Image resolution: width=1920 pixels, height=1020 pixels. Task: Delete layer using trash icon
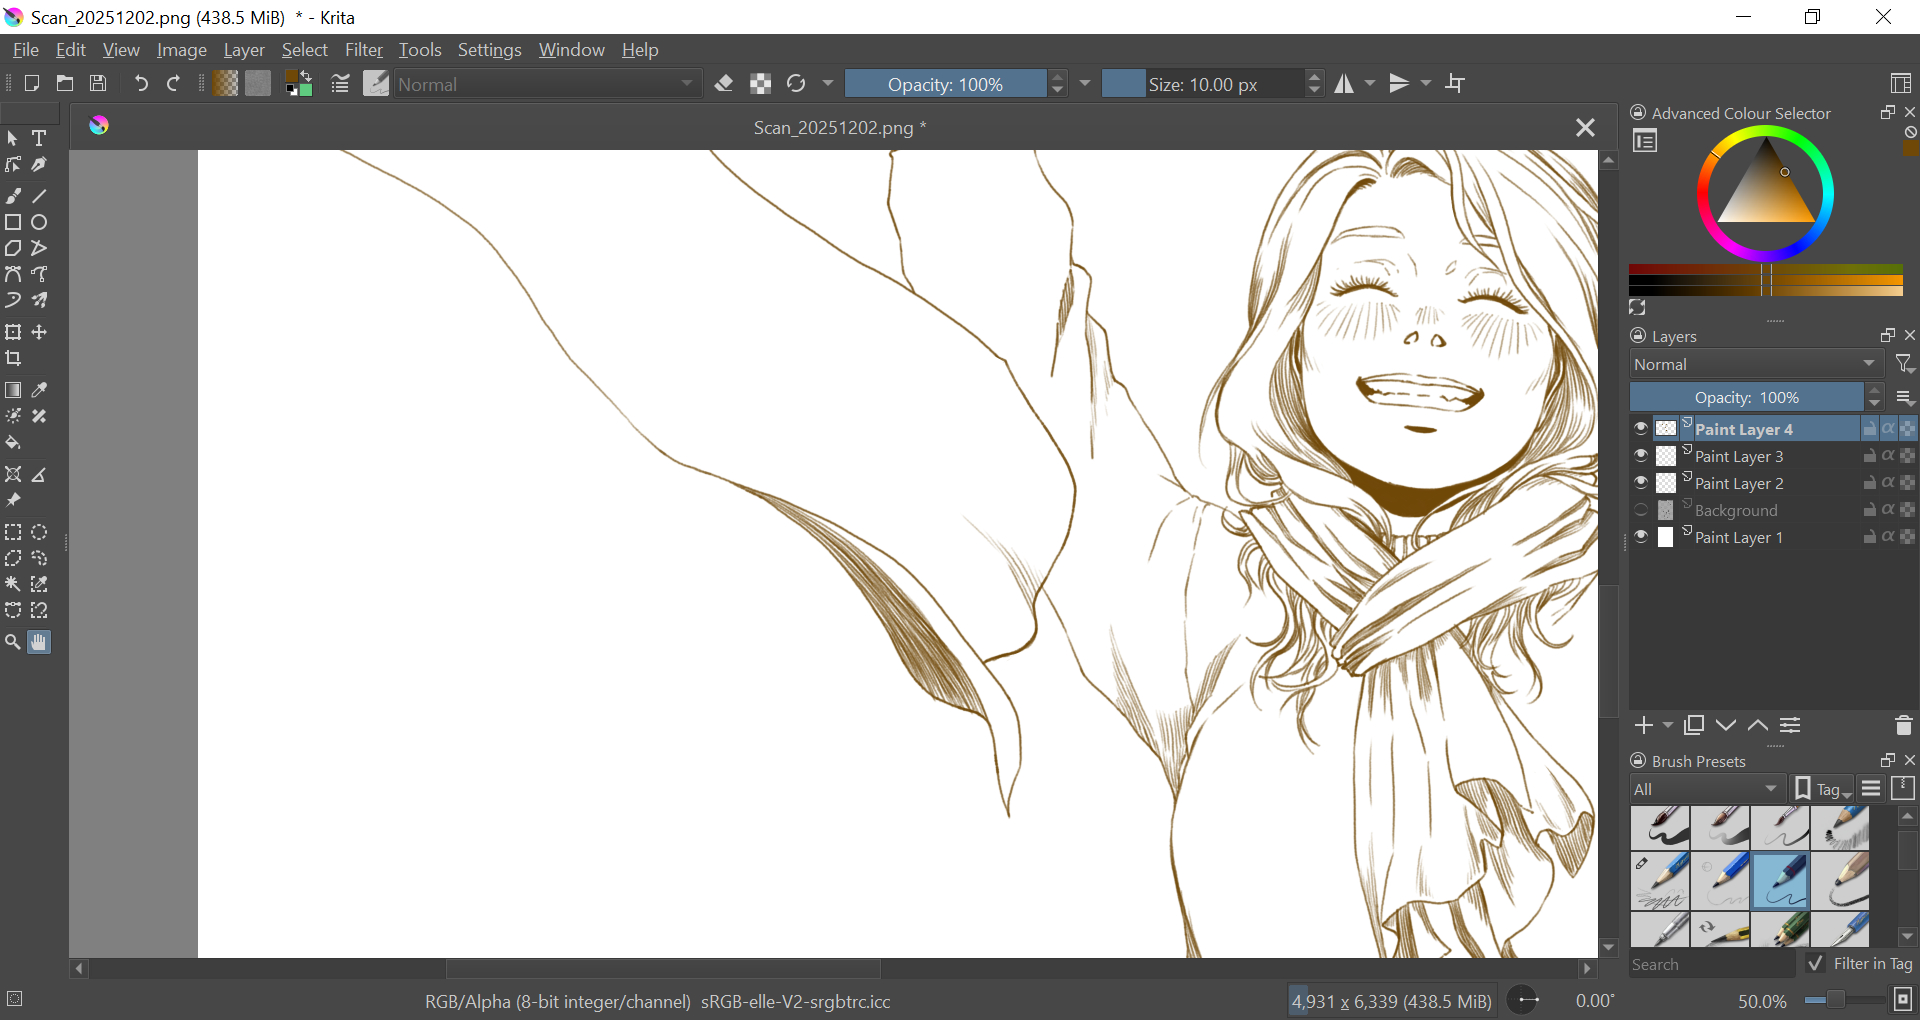[1903, 725]
